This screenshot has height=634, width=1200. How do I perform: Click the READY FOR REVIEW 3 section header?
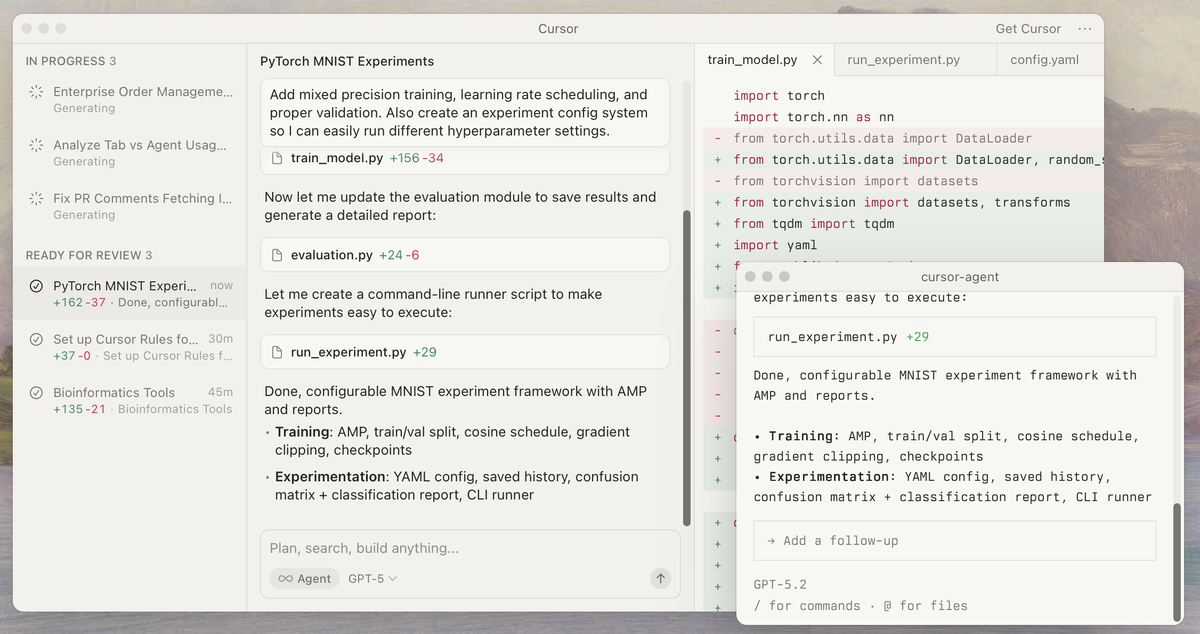[89, 255]
